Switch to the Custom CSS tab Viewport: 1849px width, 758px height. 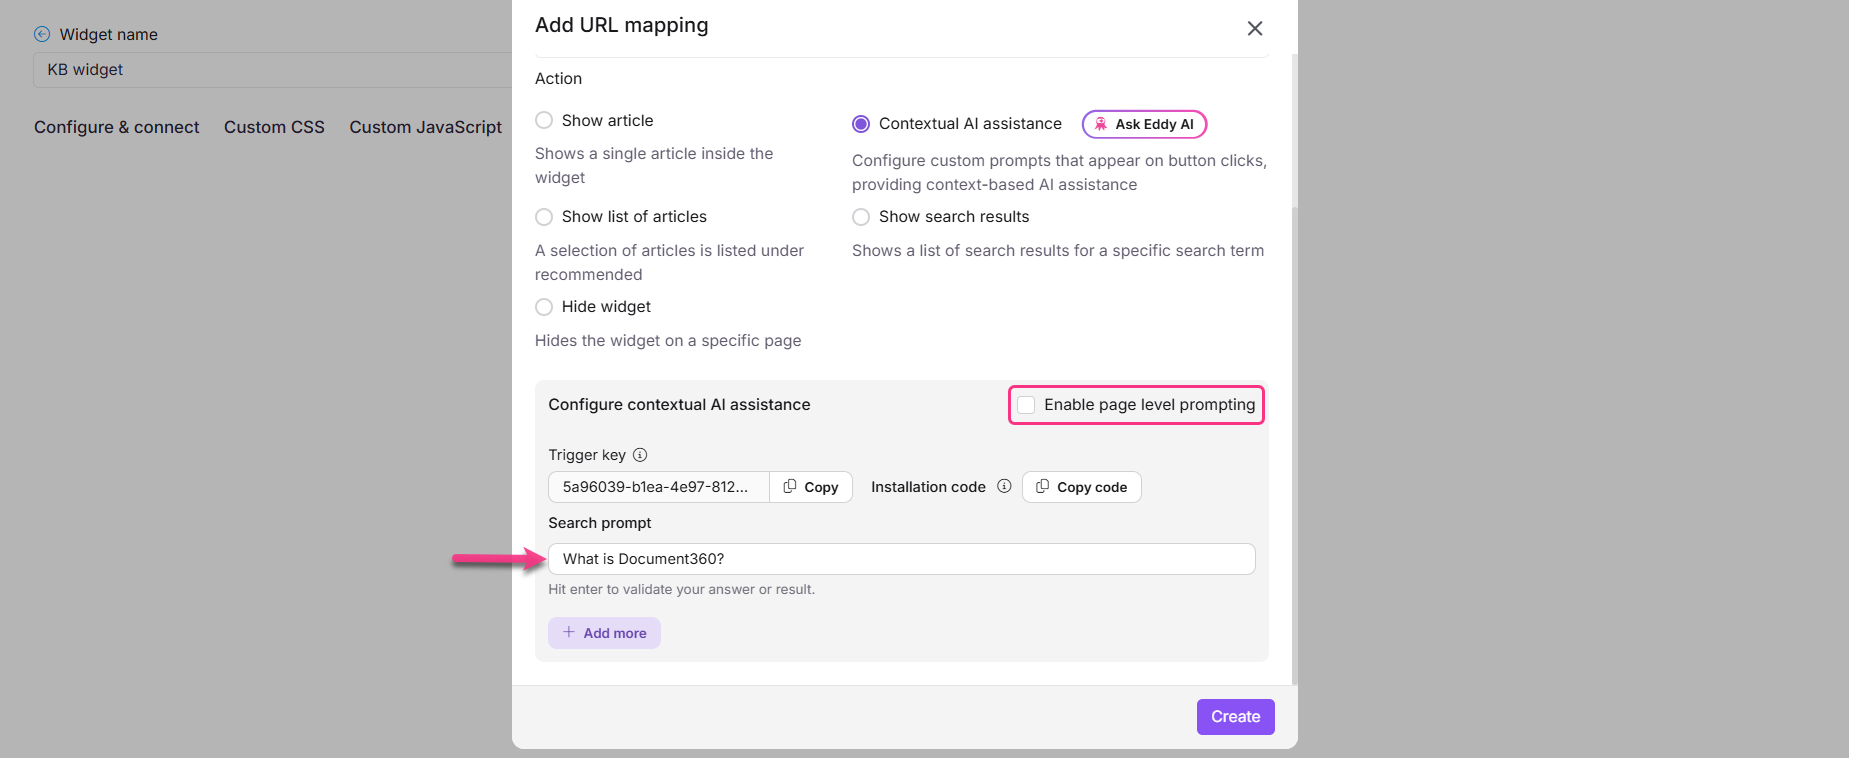pyautogui.click(x=274, y=127)
